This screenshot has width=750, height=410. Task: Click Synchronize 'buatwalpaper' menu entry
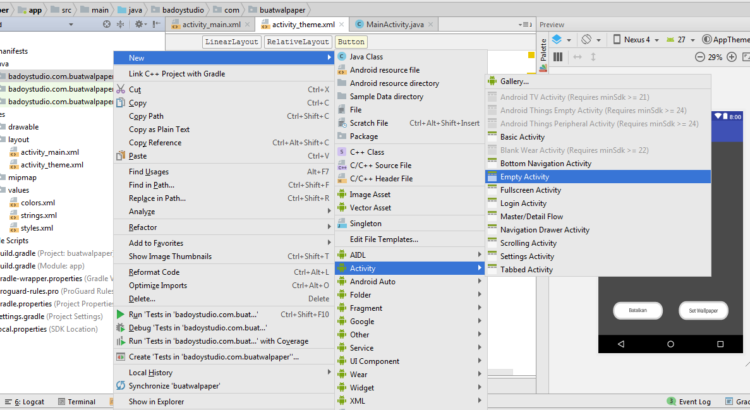pos(176,385)
